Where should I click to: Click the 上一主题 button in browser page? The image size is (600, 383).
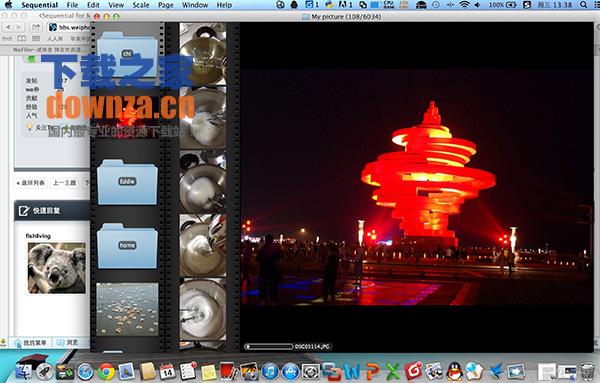click(65, 183)
